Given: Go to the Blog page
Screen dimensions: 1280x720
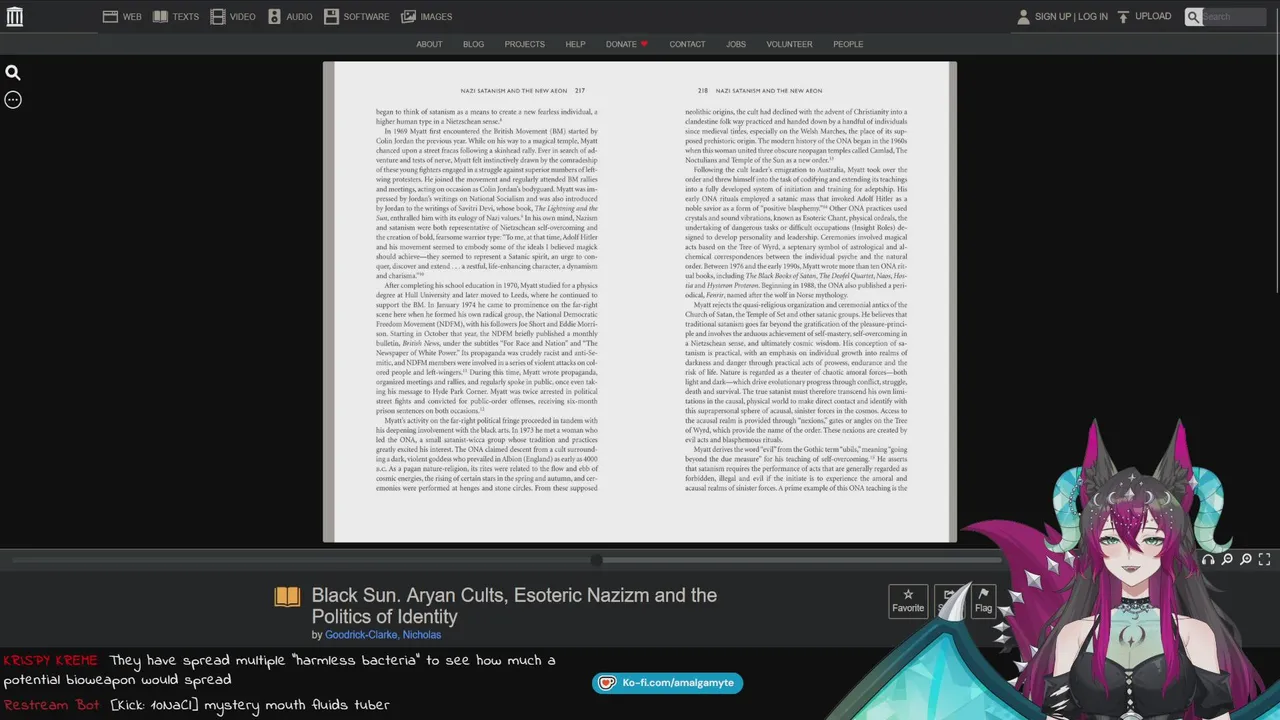Looking at the screenshot, I should coord(473,44).
